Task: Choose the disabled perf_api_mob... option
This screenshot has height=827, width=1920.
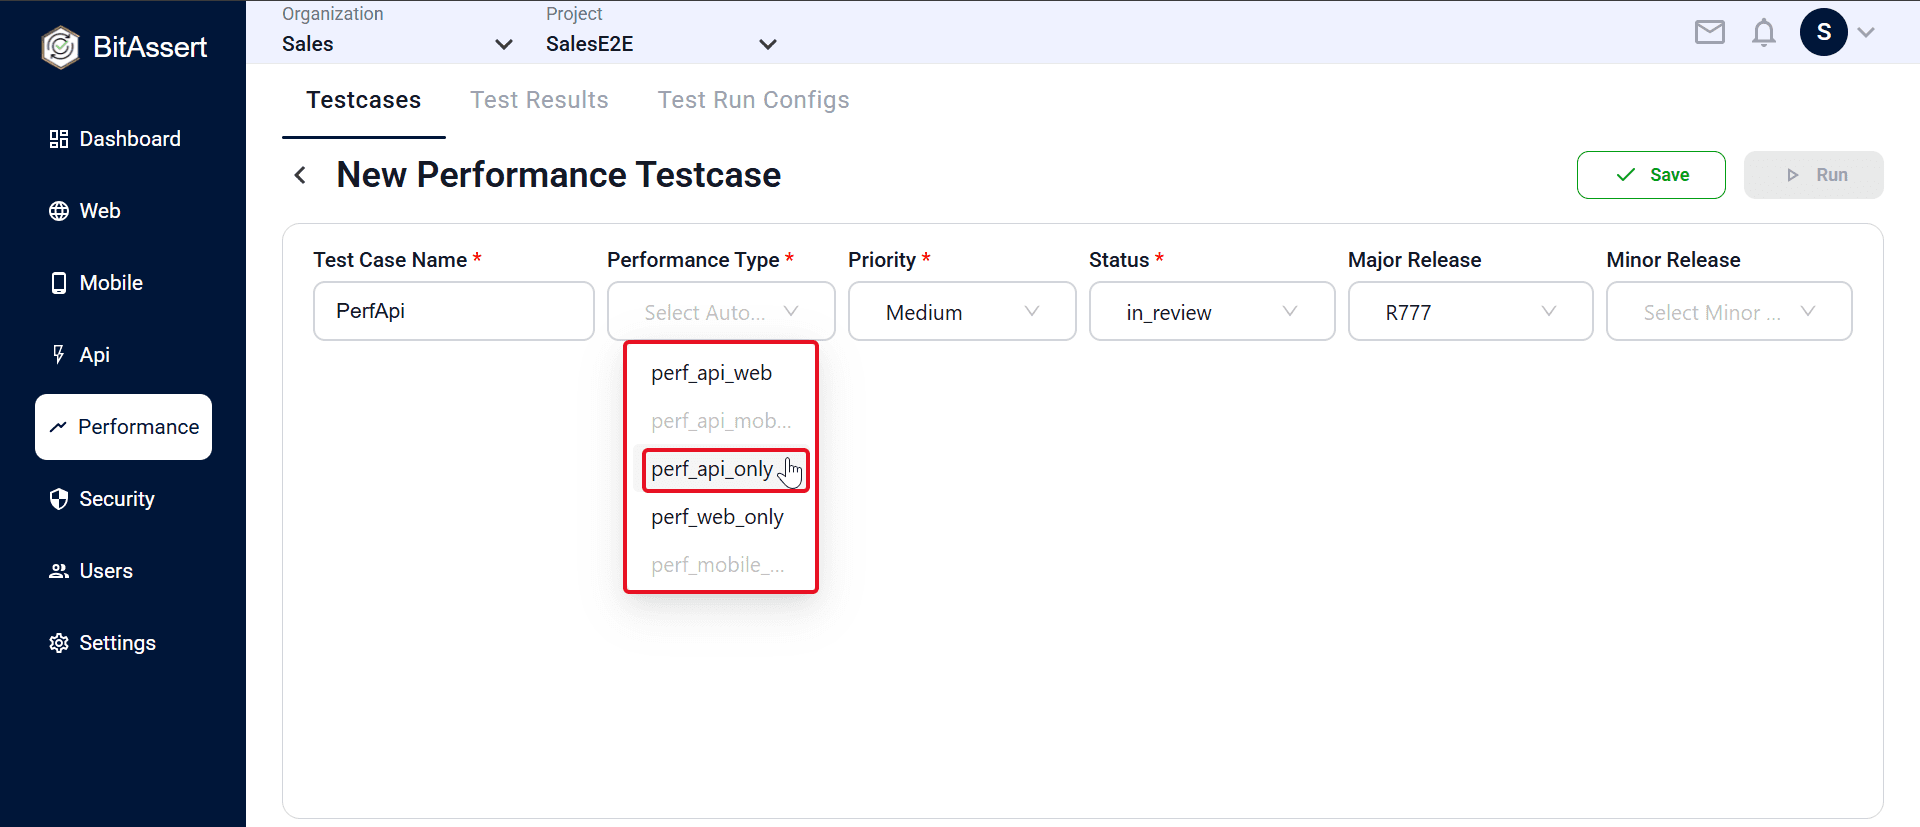Action: coord(721,421)
